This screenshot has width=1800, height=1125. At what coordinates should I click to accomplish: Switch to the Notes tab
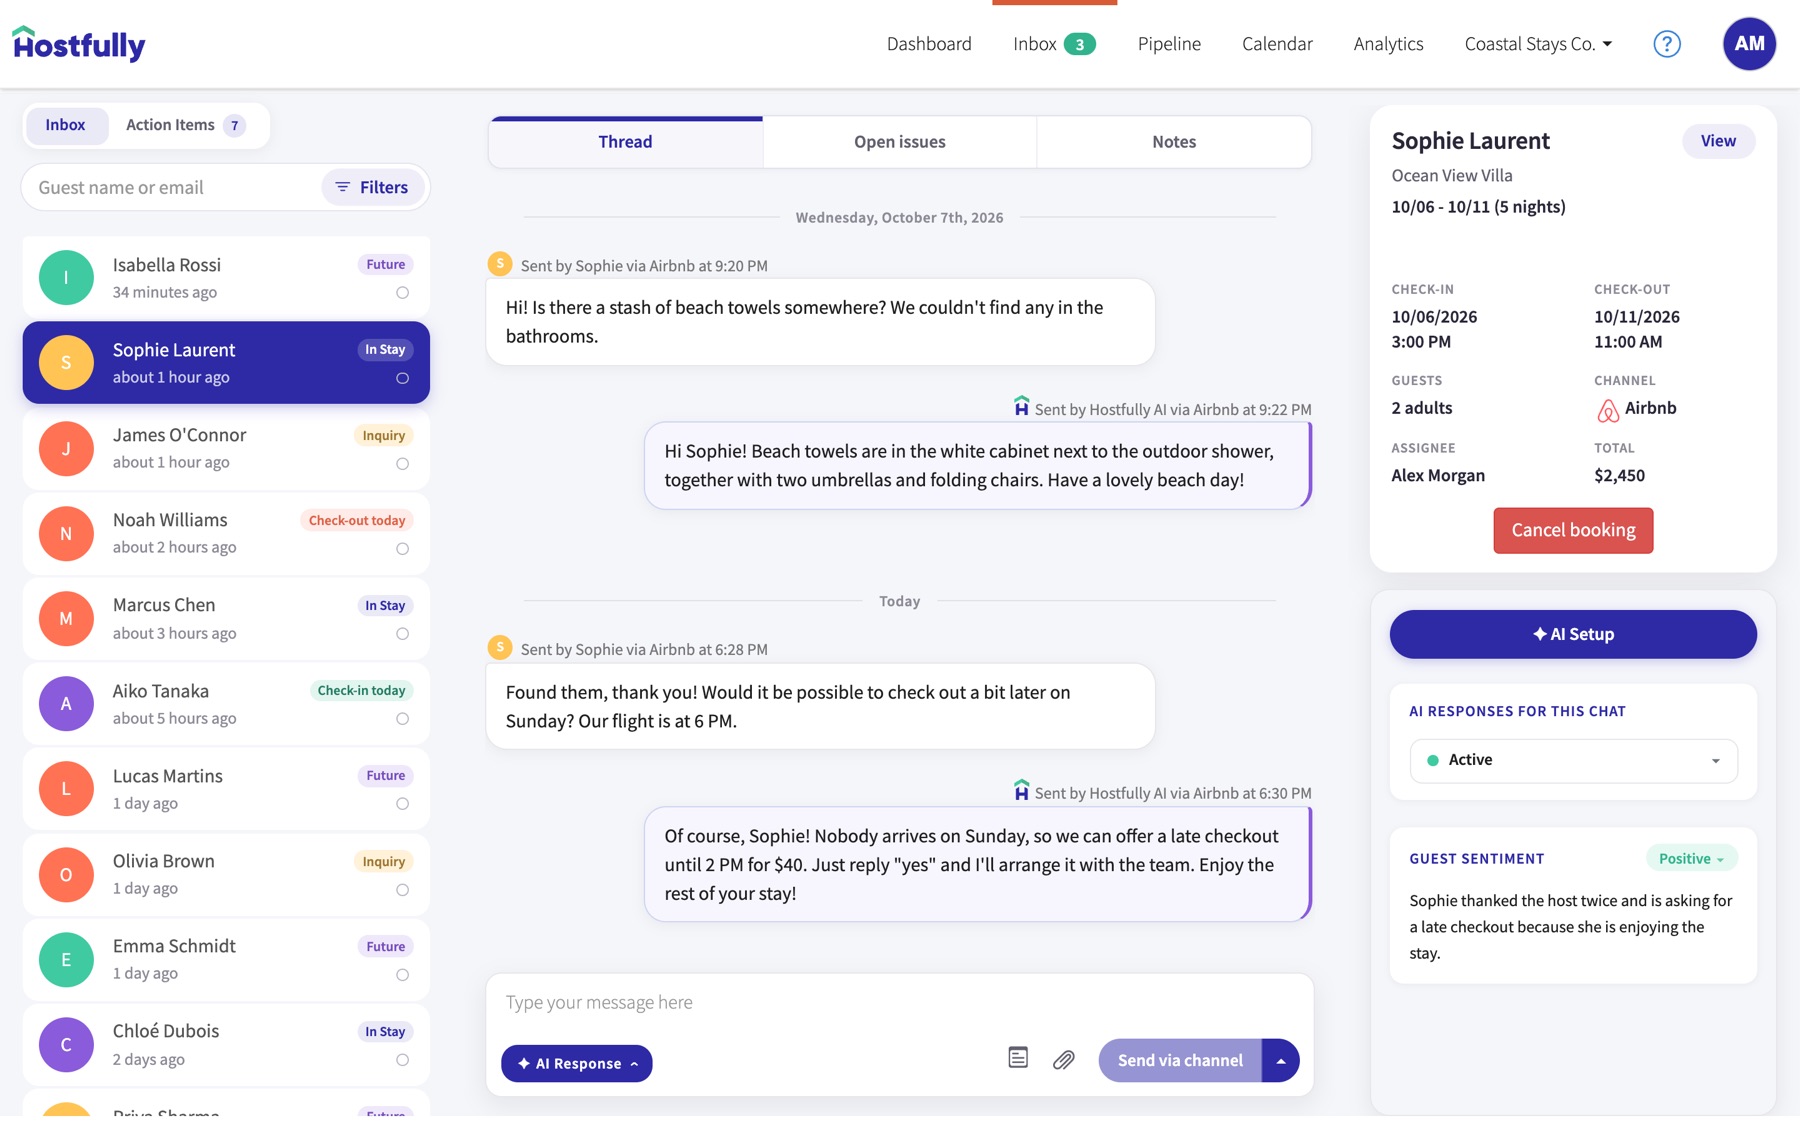1174,142
